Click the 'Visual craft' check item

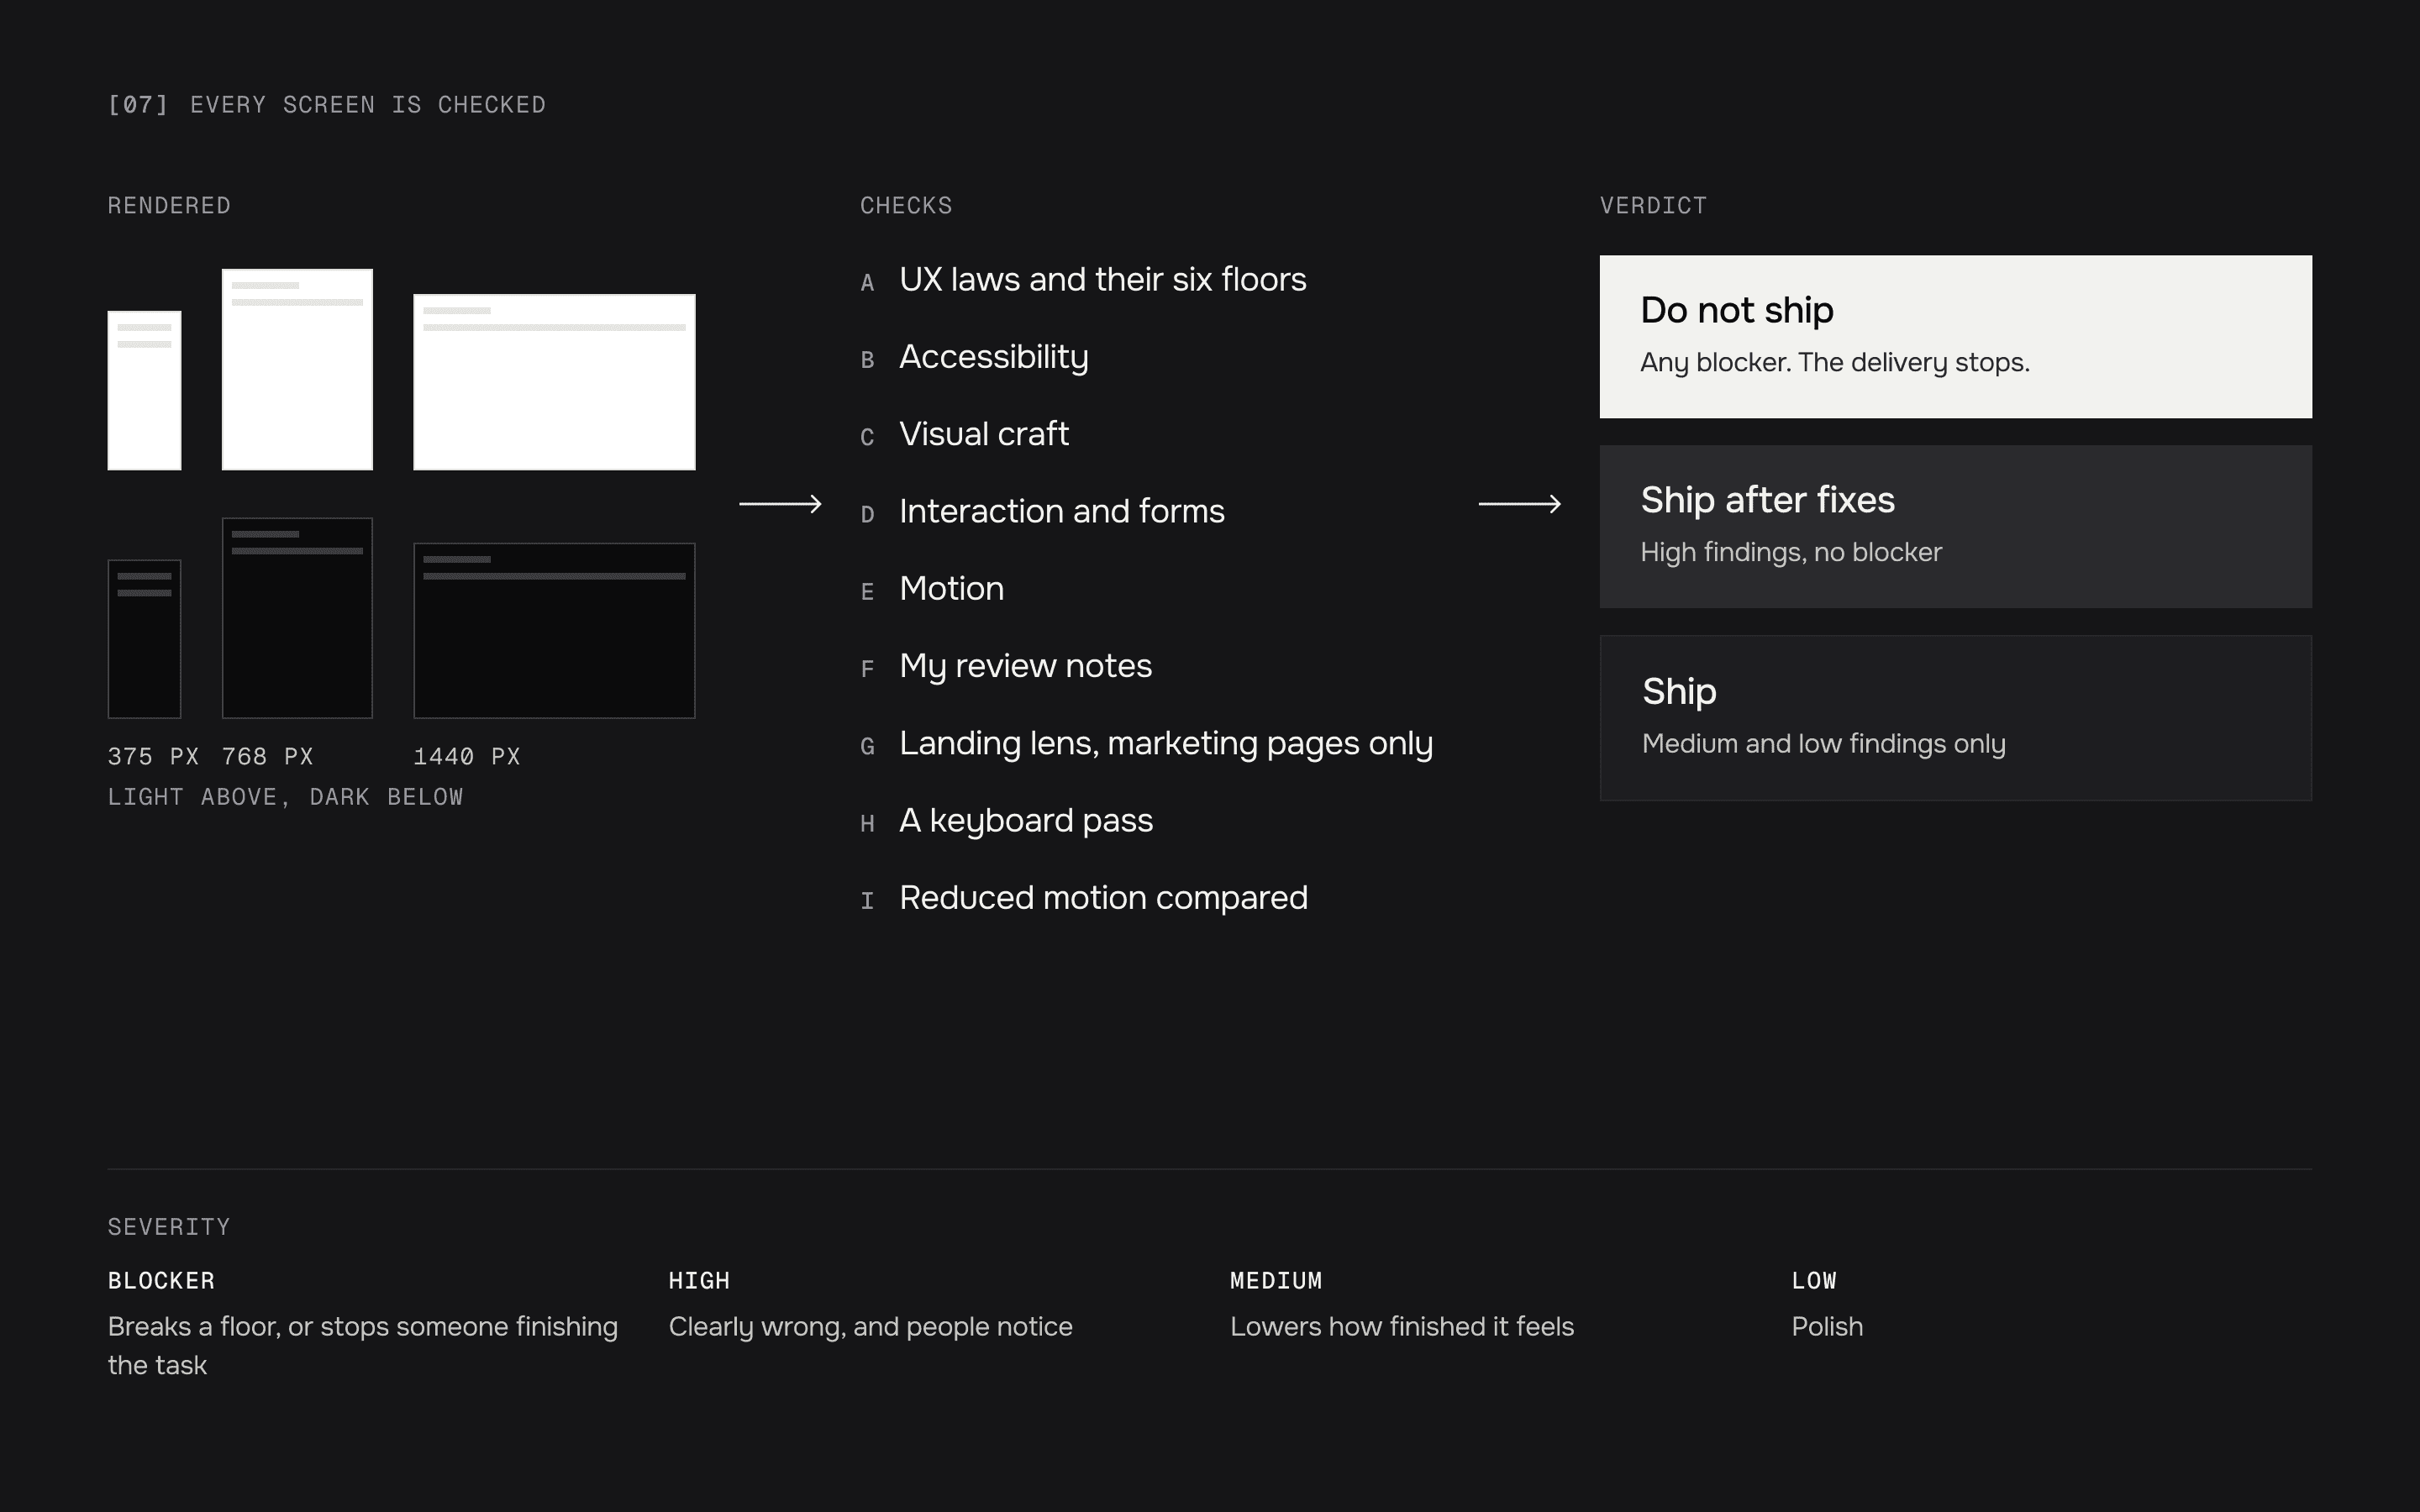[984, 434]
